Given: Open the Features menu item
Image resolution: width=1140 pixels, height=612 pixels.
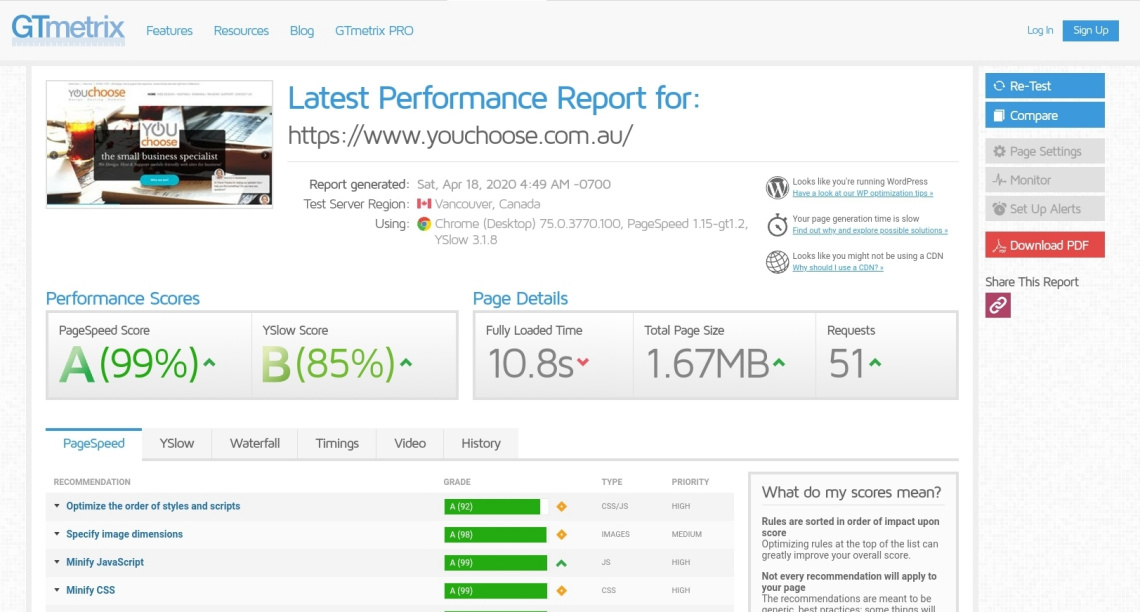Looking at the screenshot, I should pos(169,31).
